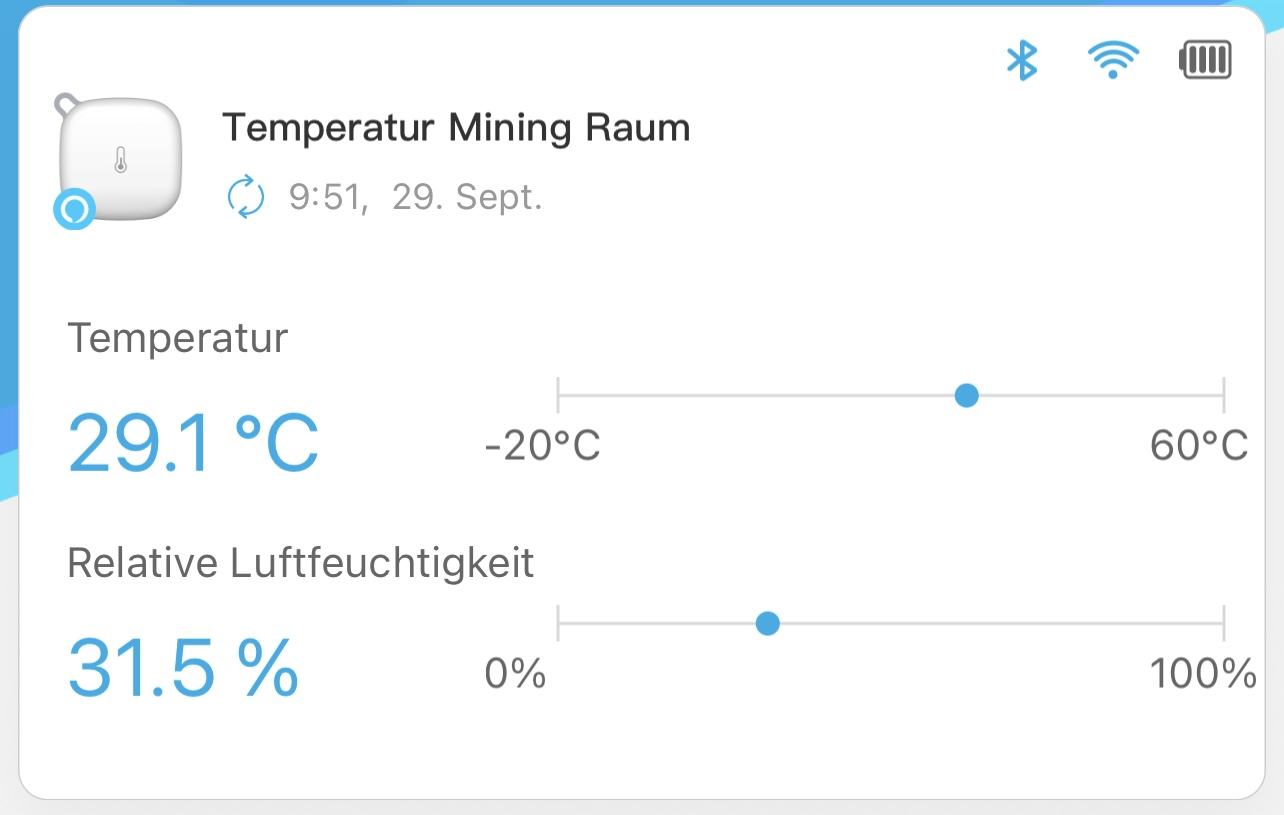Click the -20°C minimum scale label
The image size is (1284, 815).
(x=542, y=446)
